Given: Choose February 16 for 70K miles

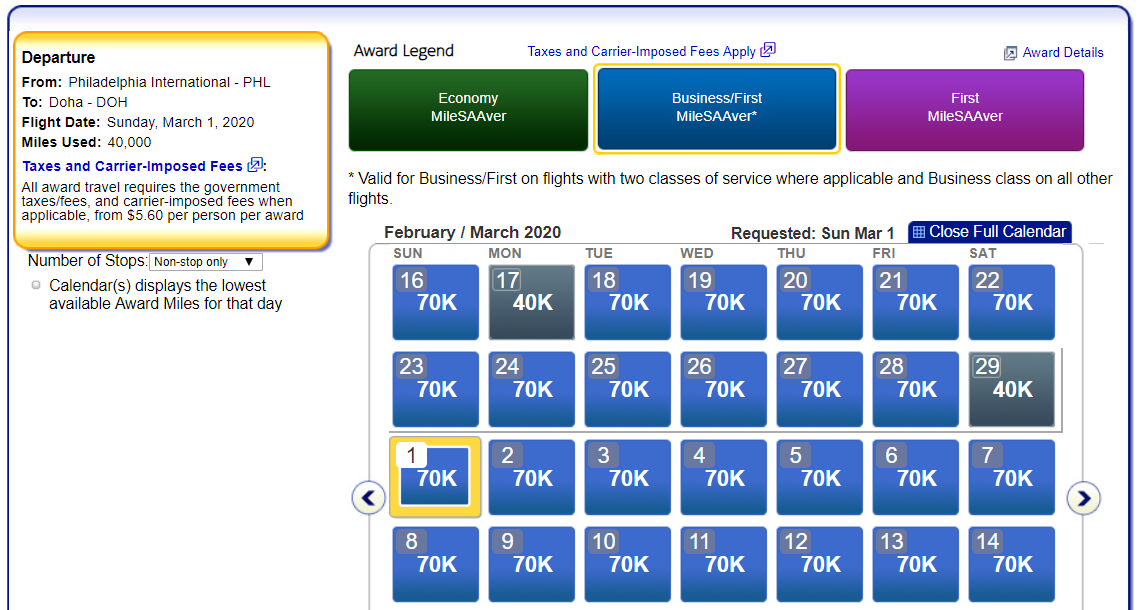Looking at the screenshot, I should [x=436, y=303].
